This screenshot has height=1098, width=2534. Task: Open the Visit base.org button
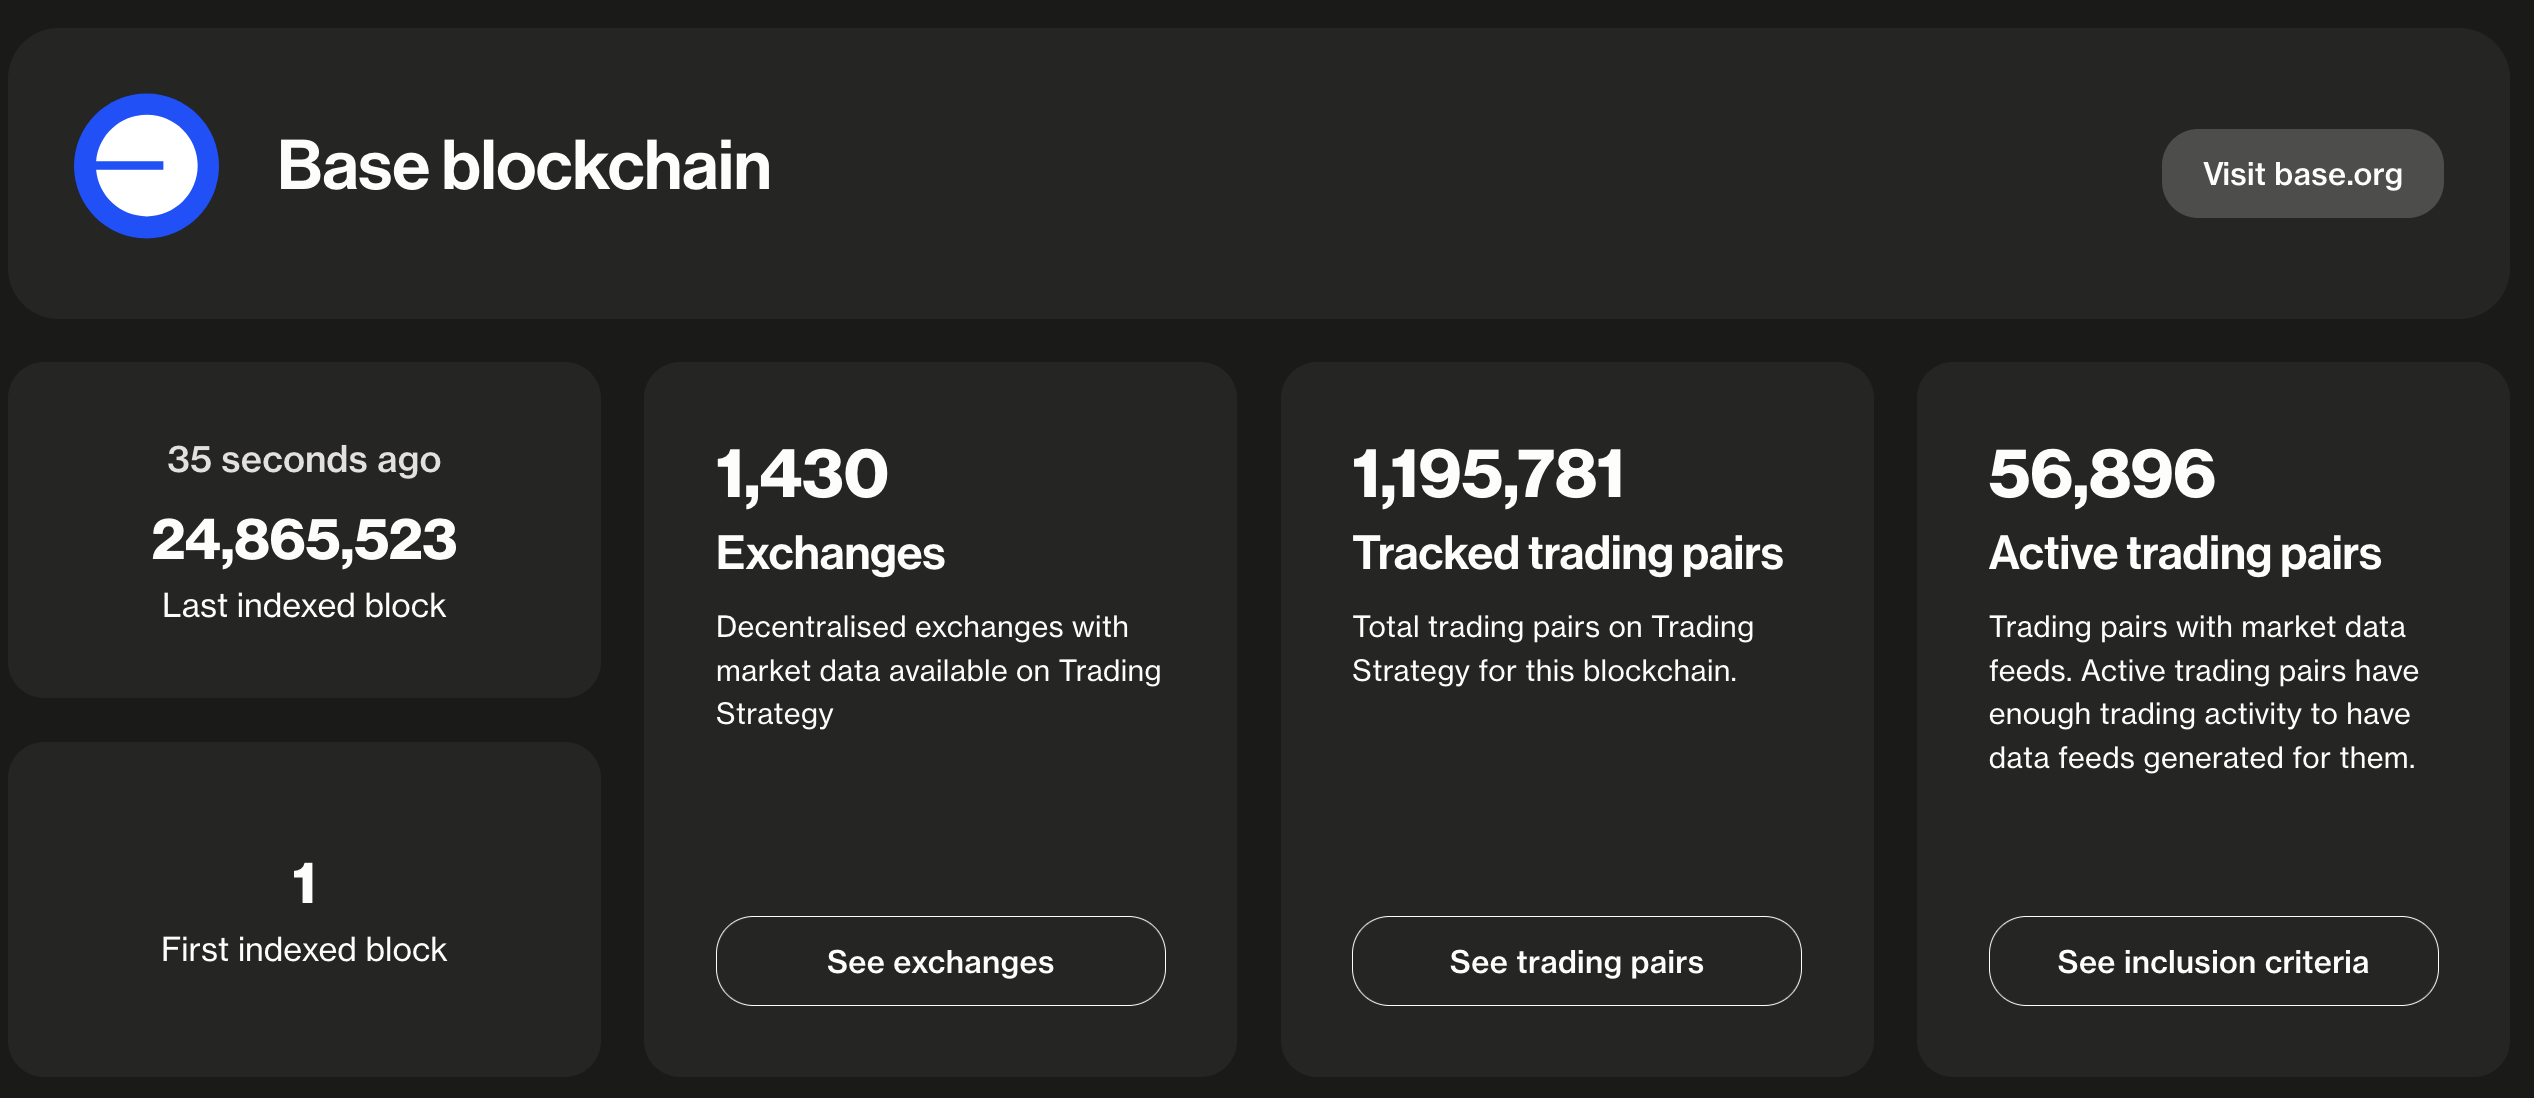point(2302,174)
